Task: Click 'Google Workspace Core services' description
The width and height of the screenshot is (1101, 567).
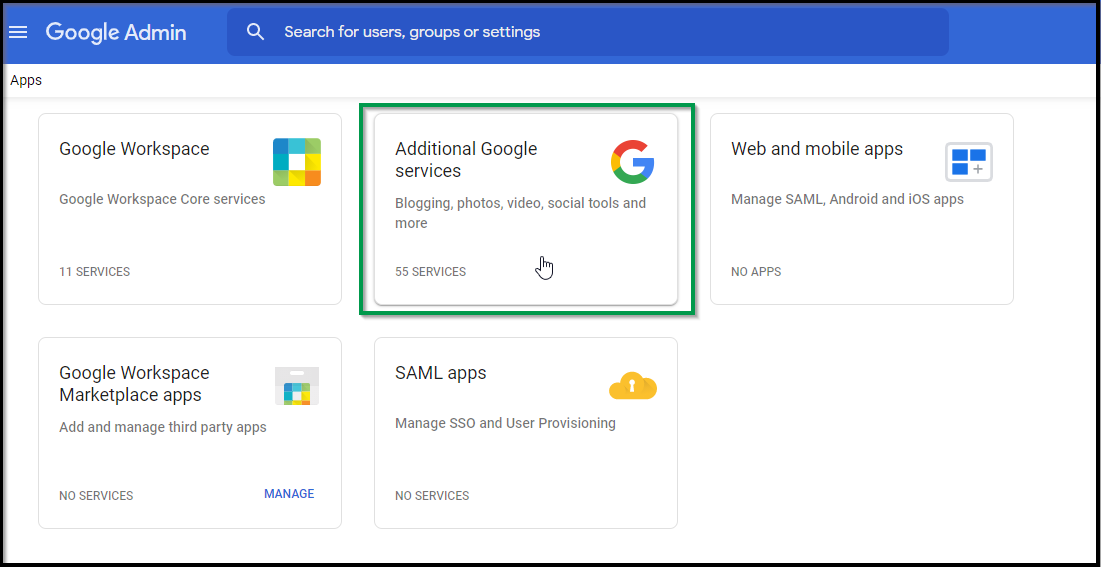Action: coord(162,200)
